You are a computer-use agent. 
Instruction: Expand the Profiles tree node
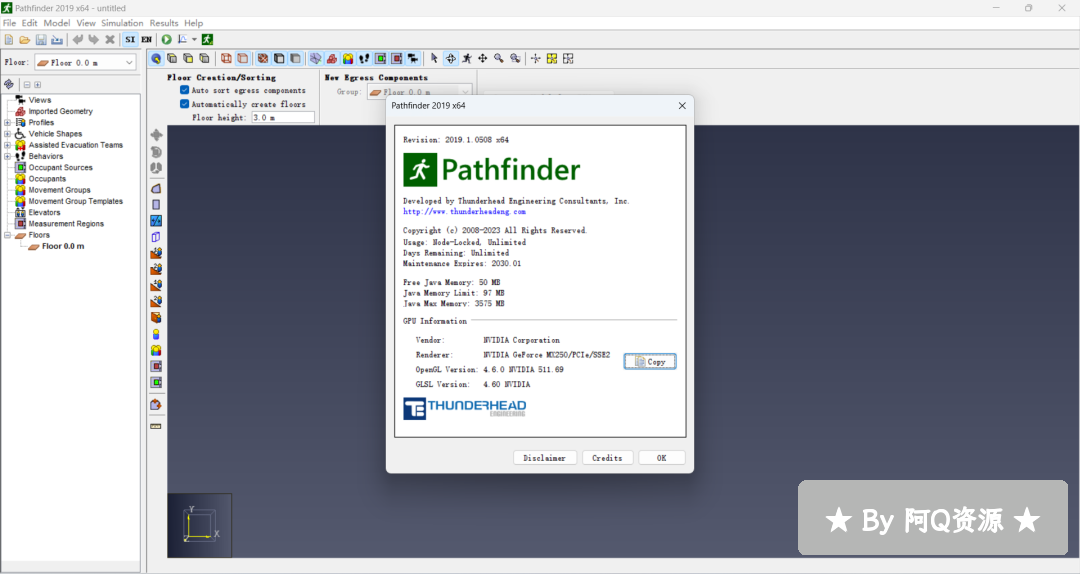point(8,122)
